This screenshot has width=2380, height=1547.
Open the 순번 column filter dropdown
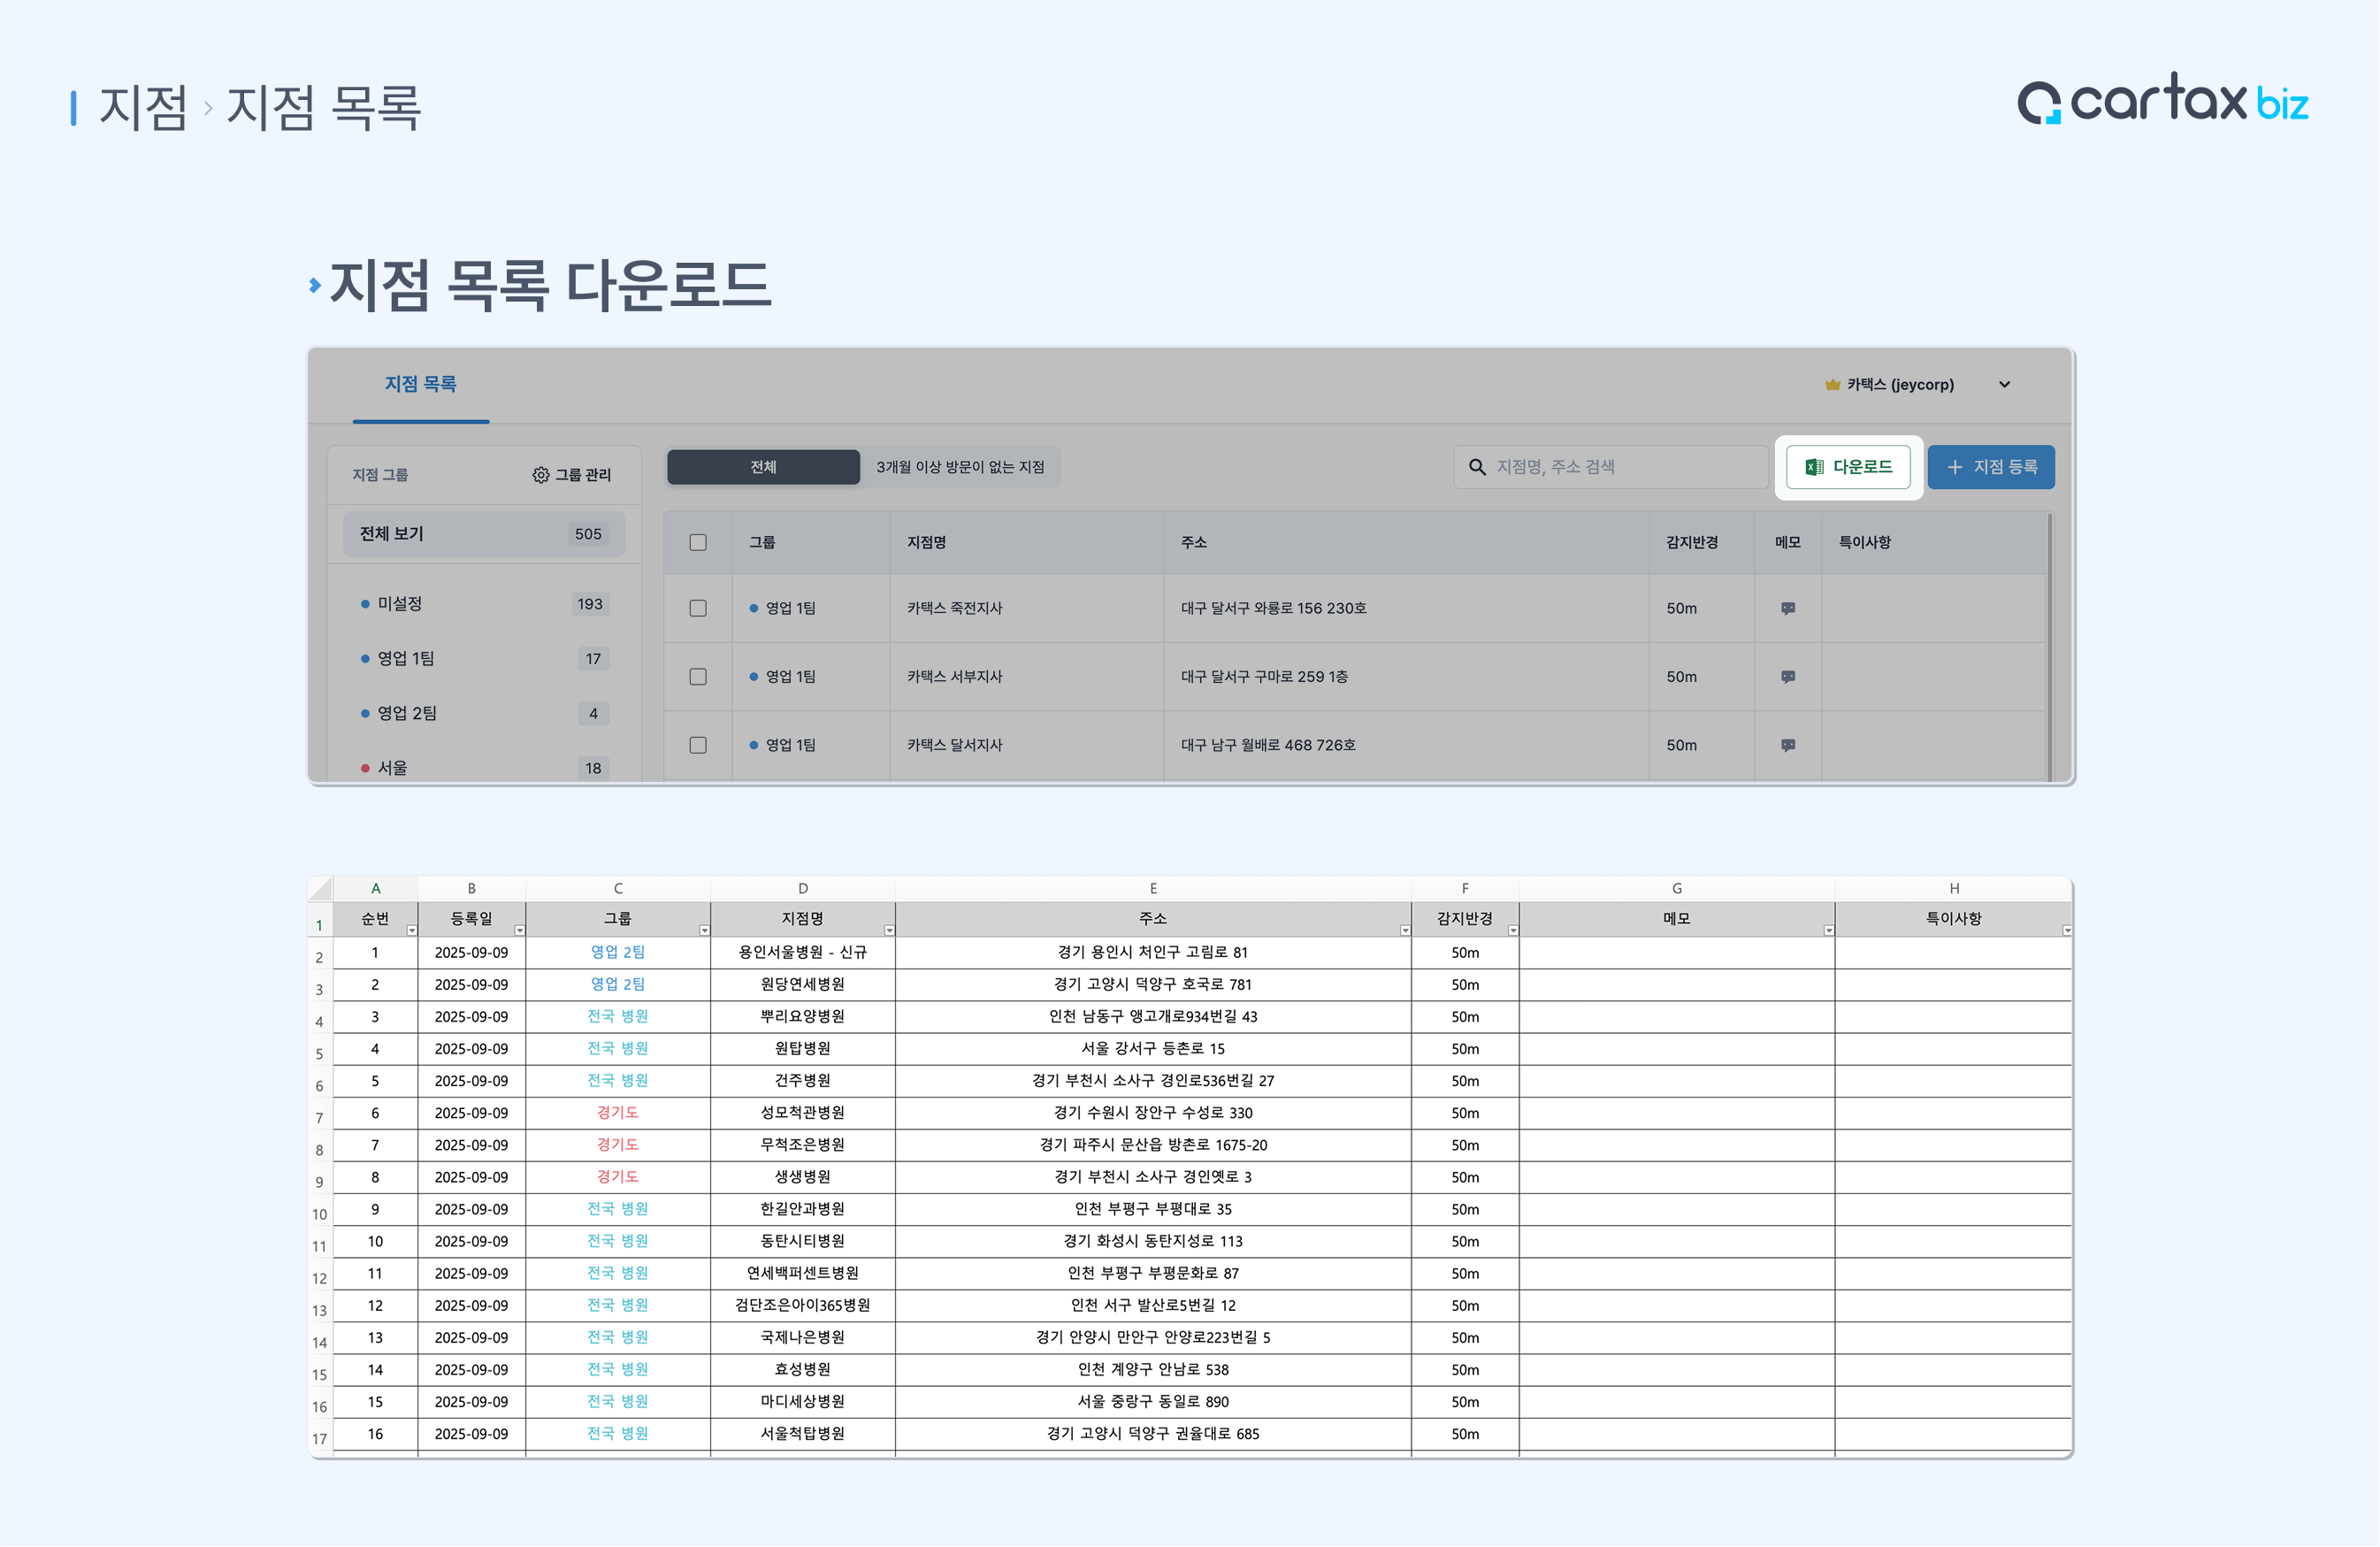(x=412, y=931)
